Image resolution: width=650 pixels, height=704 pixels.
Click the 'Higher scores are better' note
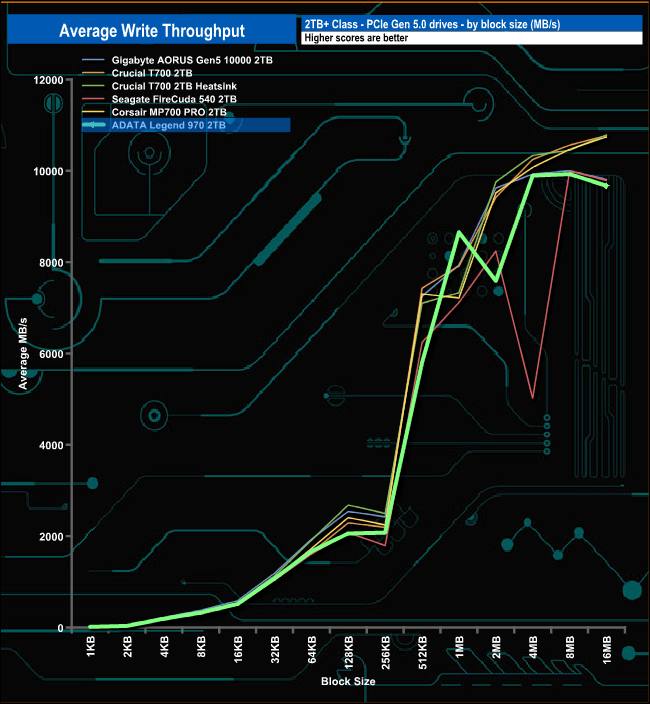click(x=356, y=38)
